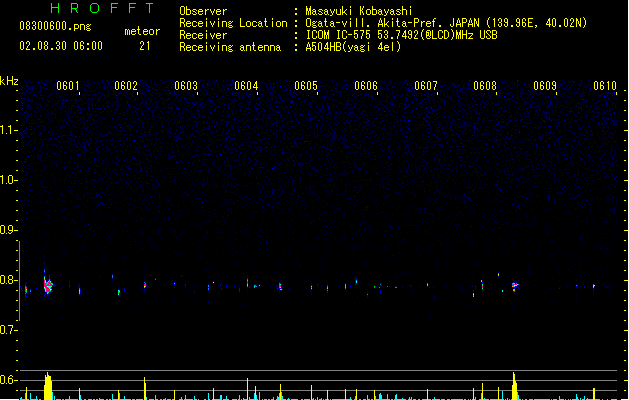Click the bright meteor echo after 0608

(x=515, y=286)
